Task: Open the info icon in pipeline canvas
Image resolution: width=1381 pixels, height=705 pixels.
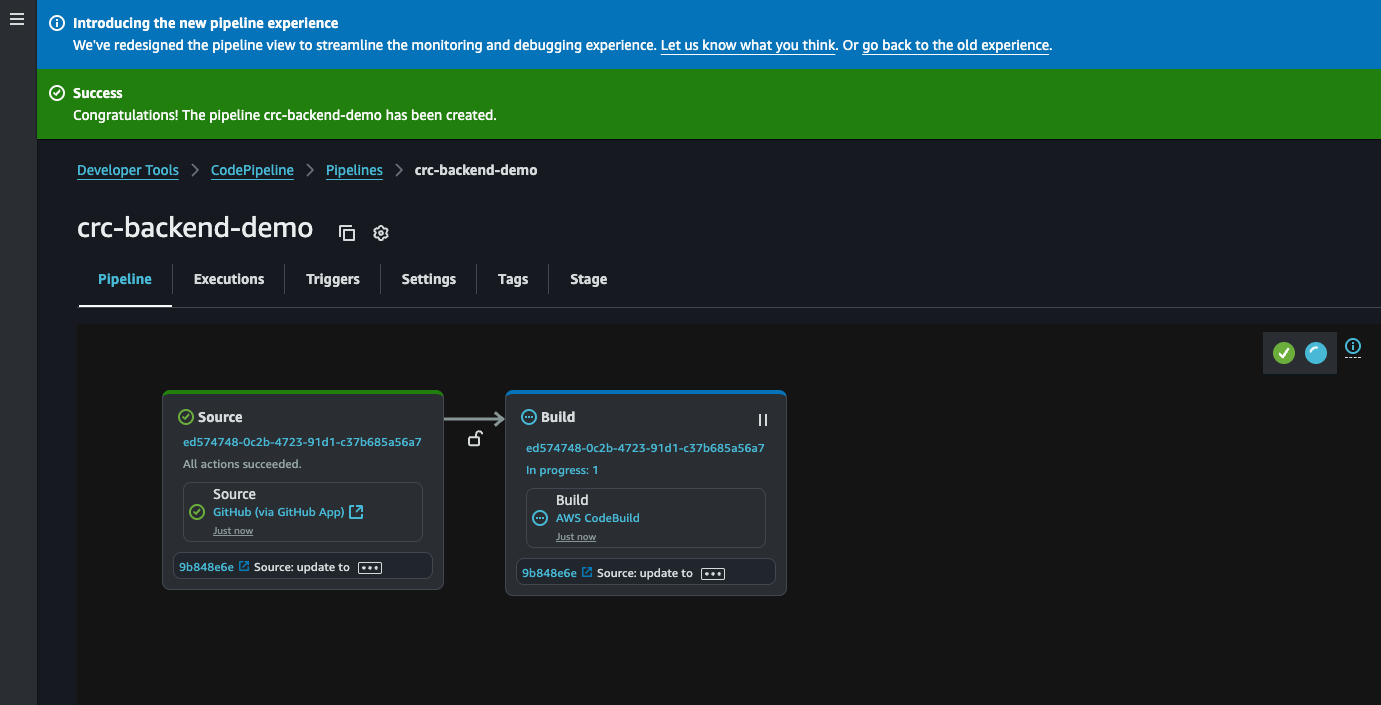Action: pyautogui.click(x=1353, y=346)
